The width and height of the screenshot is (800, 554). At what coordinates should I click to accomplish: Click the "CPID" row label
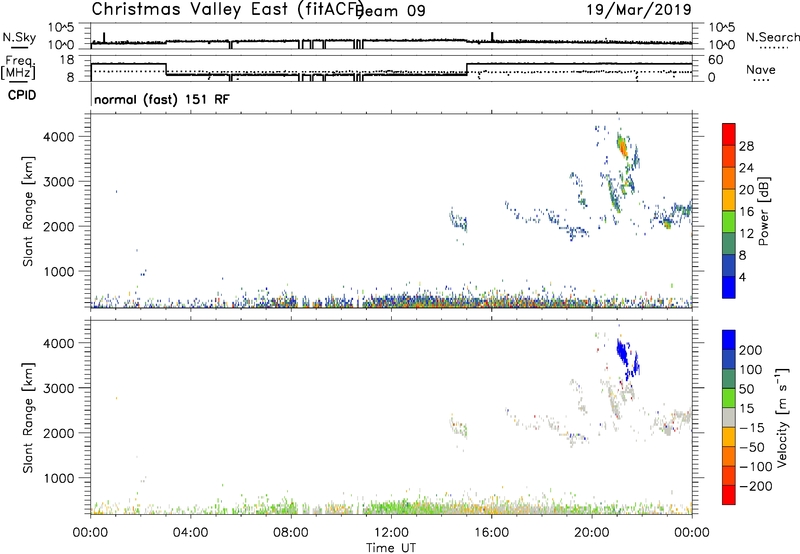[x=22, y=95]
